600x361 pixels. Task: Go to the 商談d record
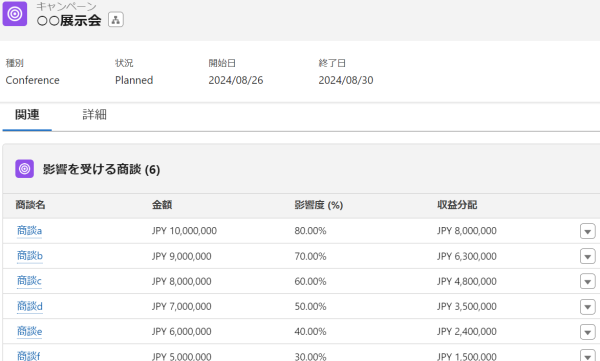[30, 306]
